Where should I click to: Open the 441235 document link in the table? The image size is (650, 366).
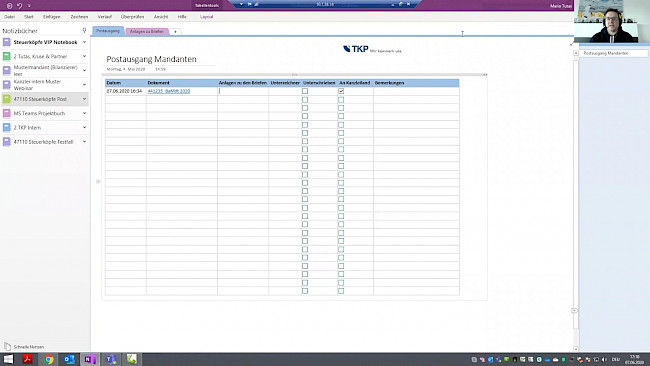(x=169, y=91)
